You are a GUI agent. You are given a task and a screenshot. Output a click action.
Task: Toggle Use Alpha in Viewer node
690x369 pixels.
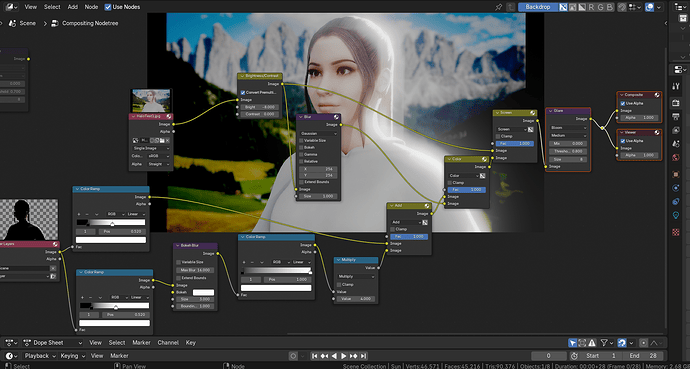click(623, 141)
